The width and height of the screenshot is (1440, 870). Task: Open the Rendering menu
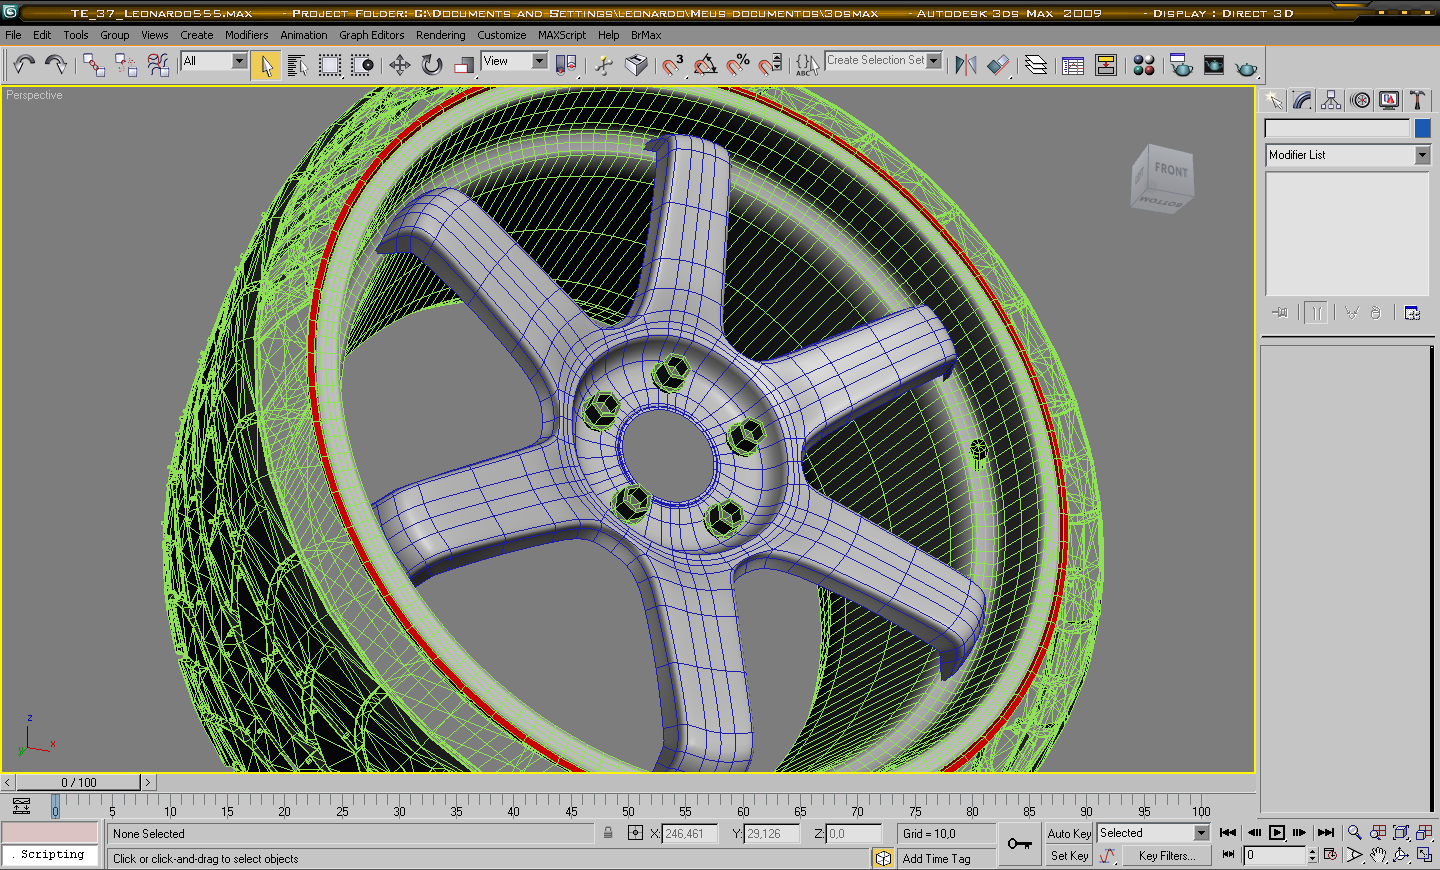click(x=441, y=35)
